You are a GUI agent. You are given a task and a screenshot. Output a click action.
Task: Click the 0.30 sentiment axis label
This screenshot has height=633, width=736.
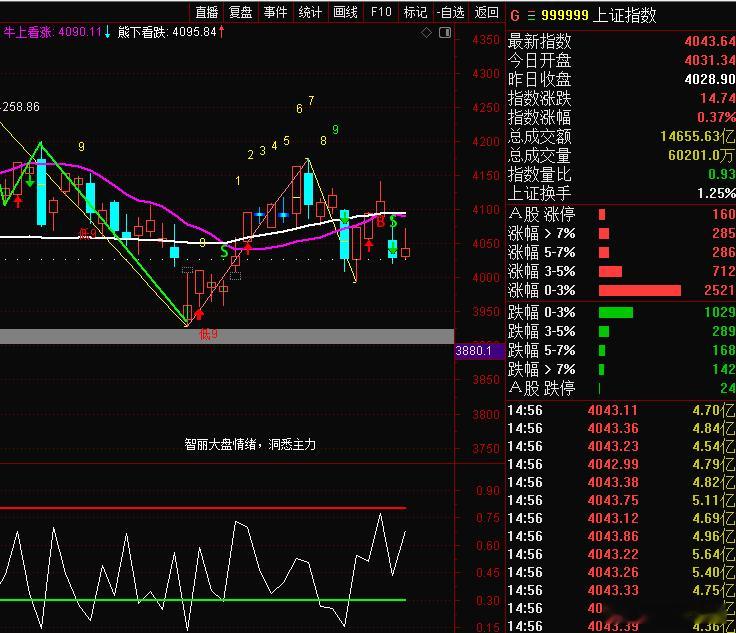tap(488, 601)
